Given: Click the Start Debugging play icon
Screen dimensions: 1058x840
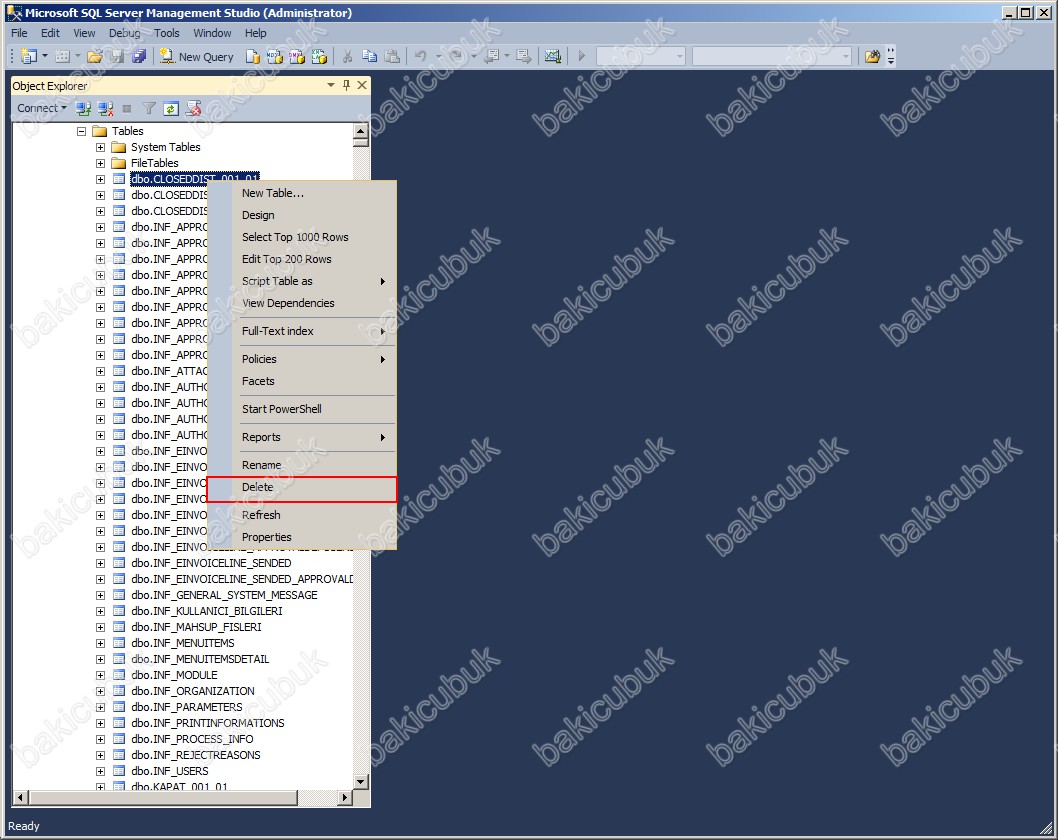Looking at the screenshot, I should (x=582, y=57).
